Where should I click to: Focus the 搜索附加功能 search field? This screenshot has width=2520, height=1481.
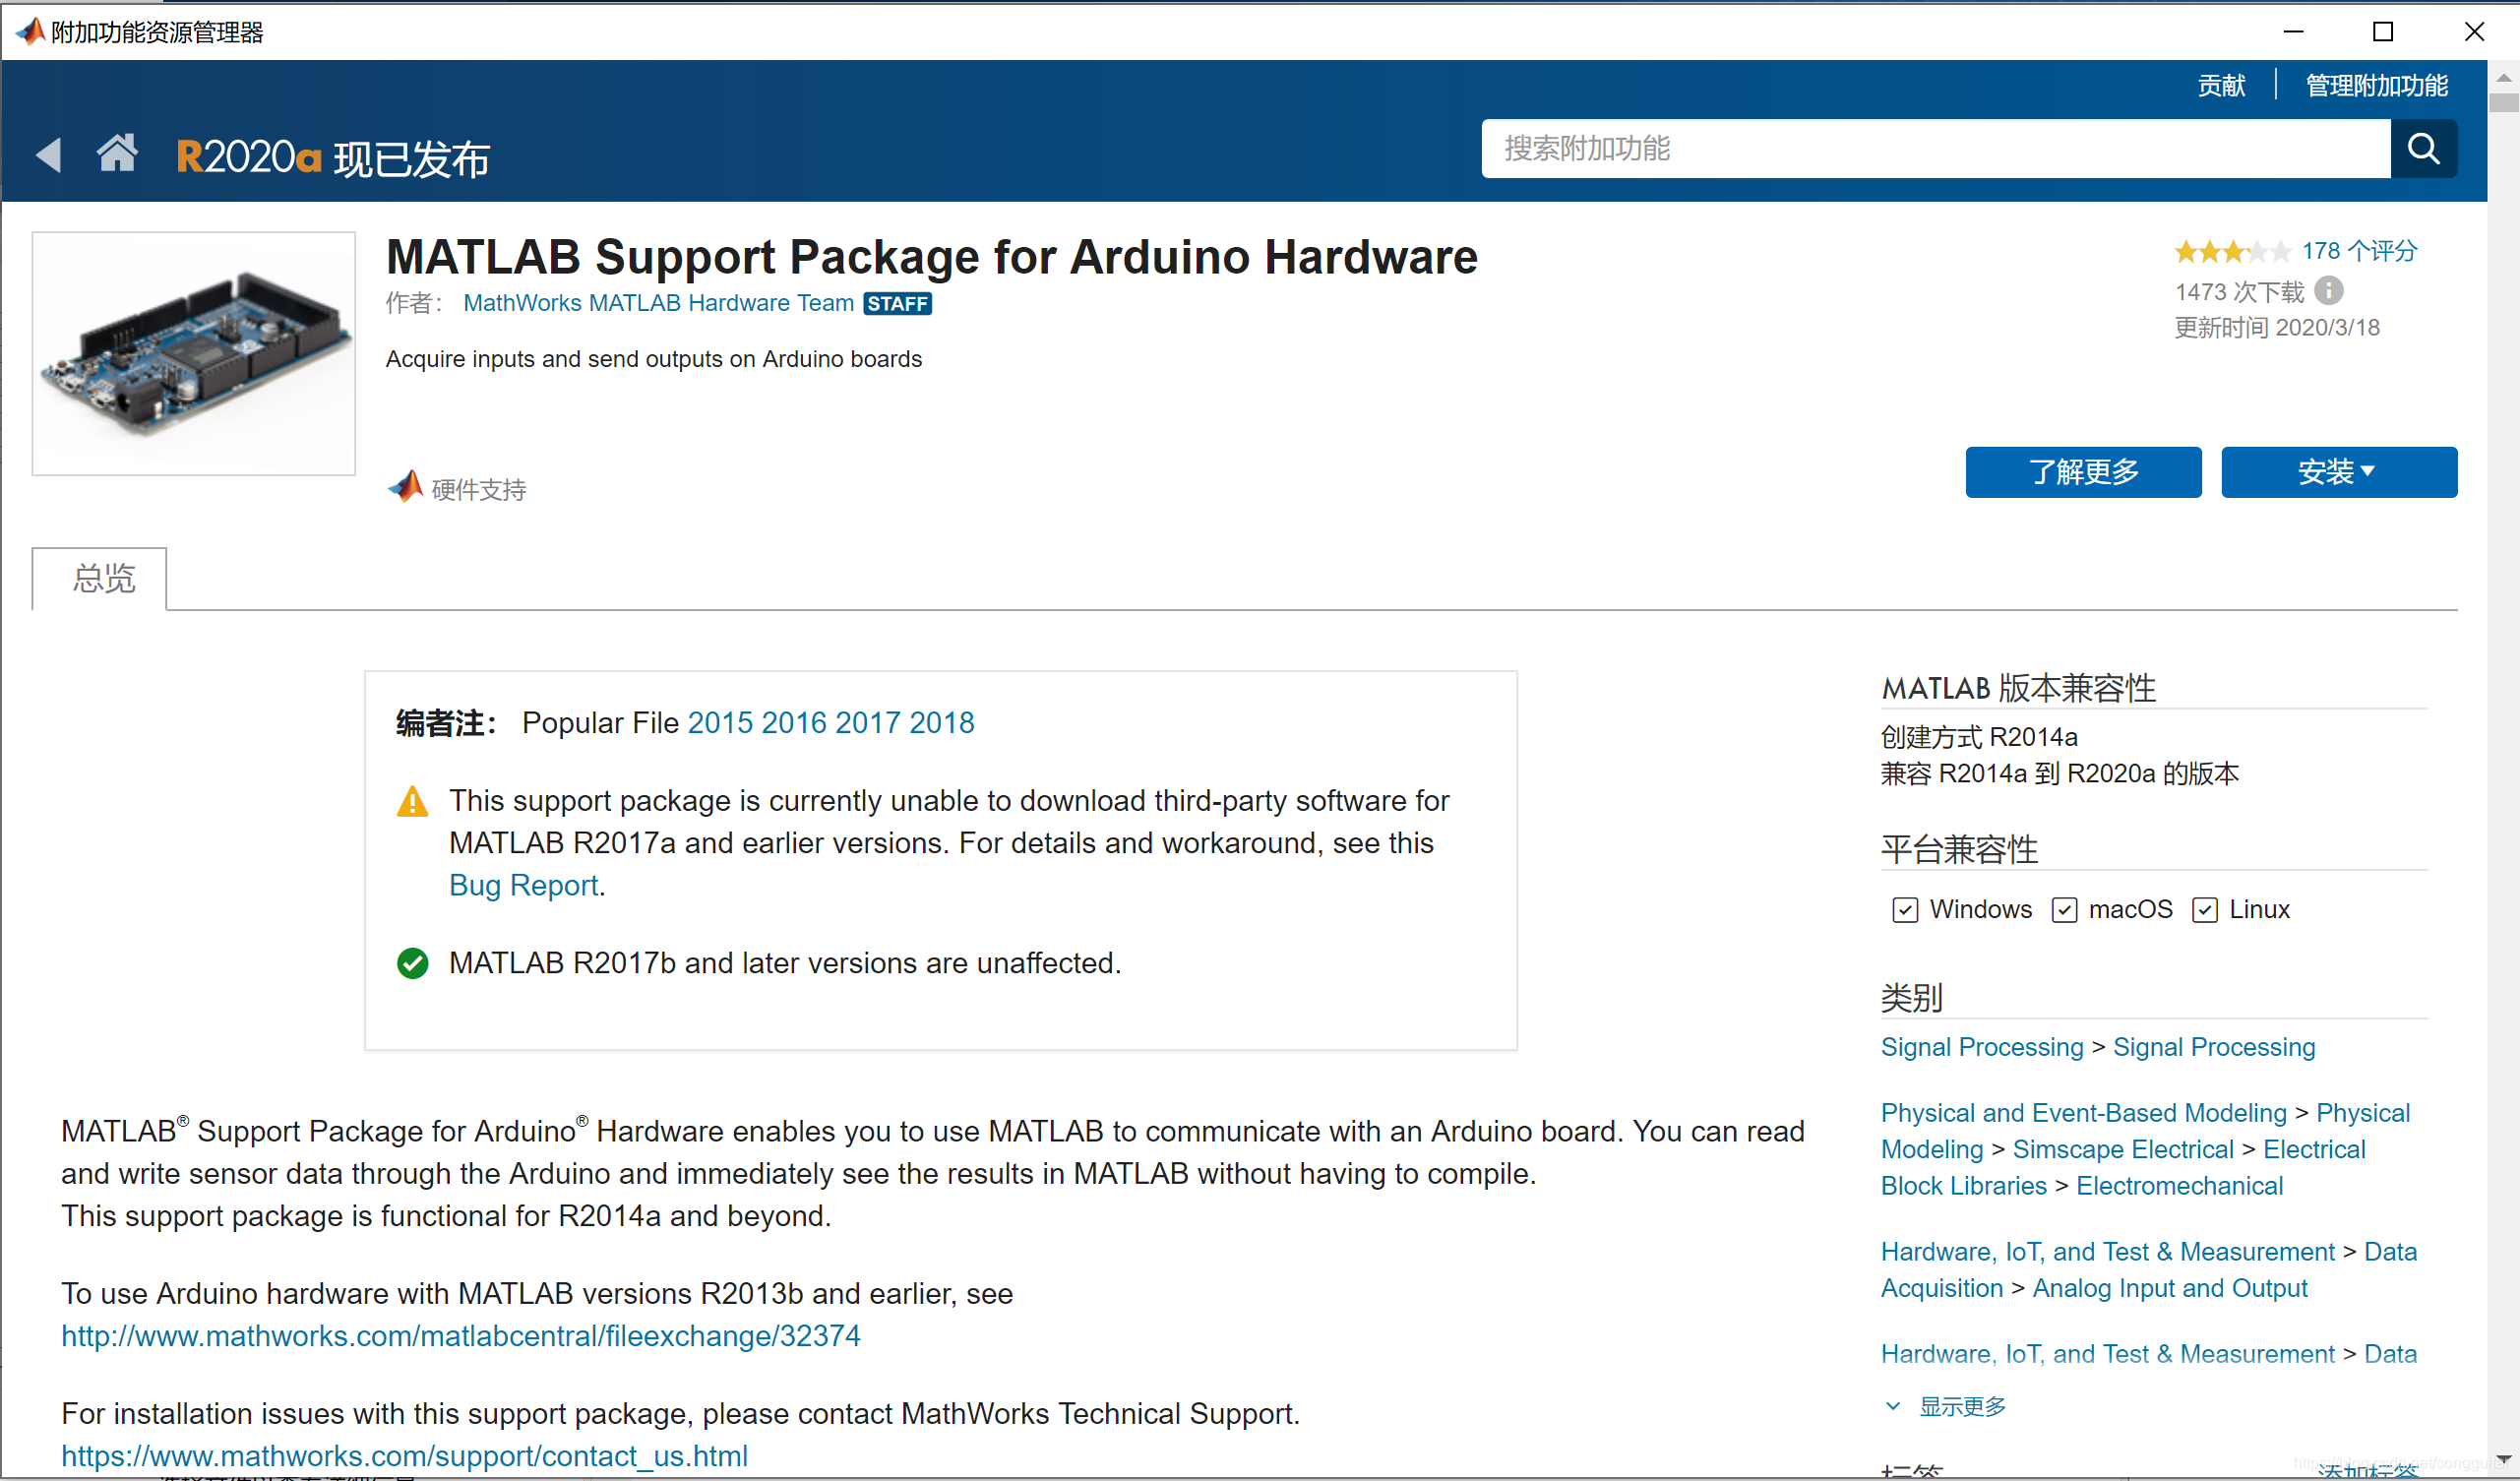click(x=1935, y=149)
